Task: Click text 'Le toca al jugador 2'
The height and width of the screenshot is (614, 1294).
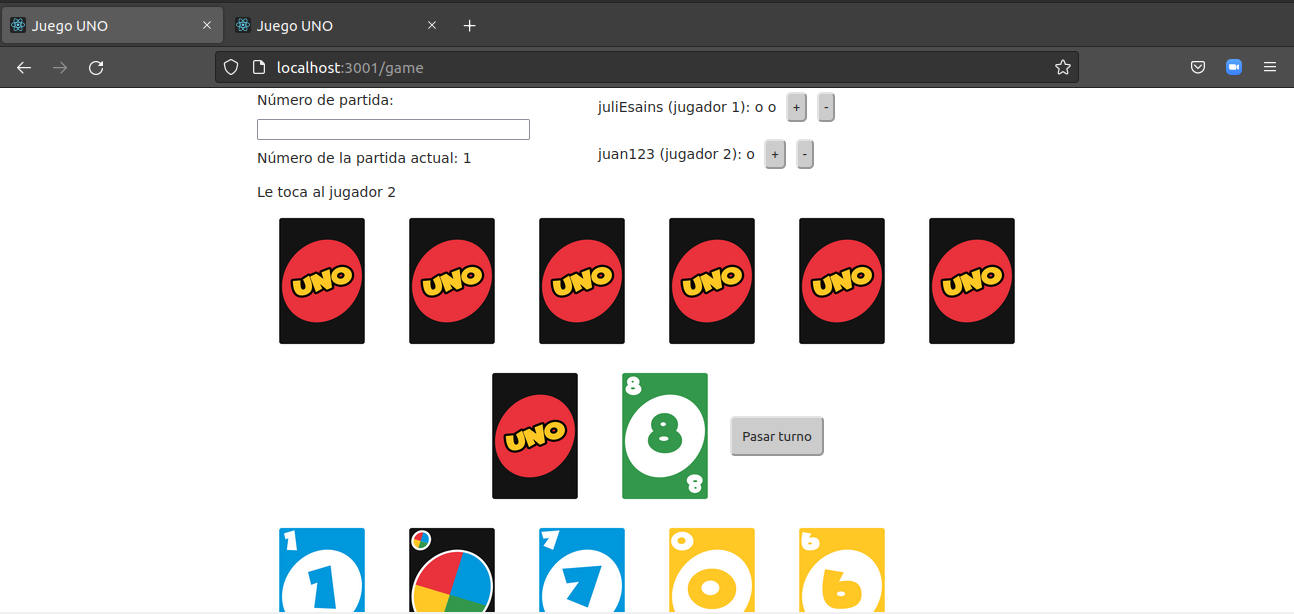Action: pyautogui.click(x=326, y=192)
